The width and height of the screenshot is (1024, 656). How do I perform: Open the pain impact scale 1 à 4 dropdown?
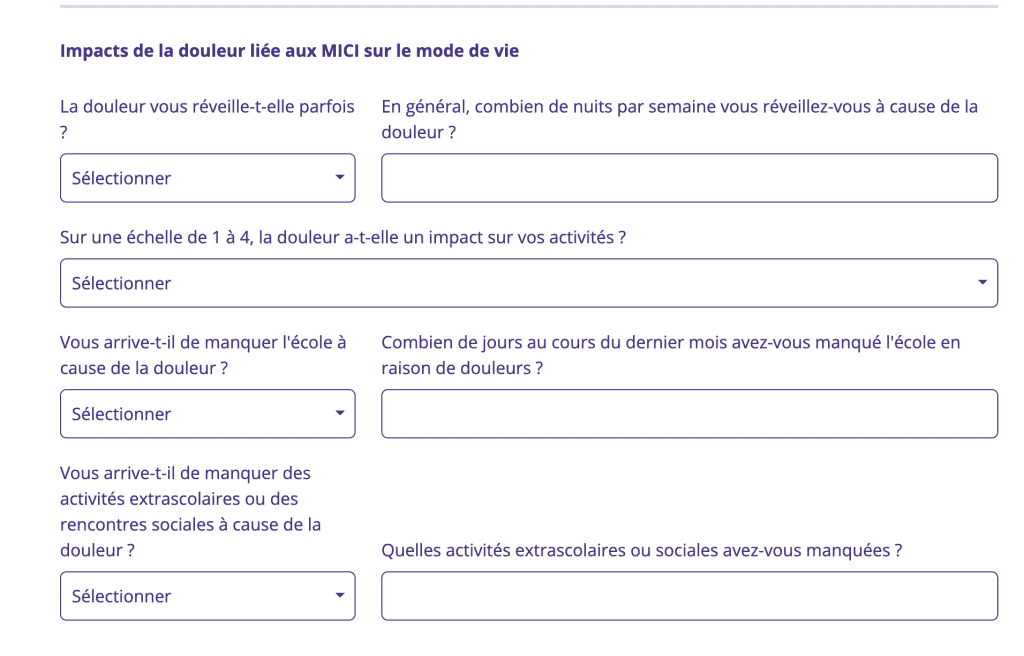tap(529, 283)
